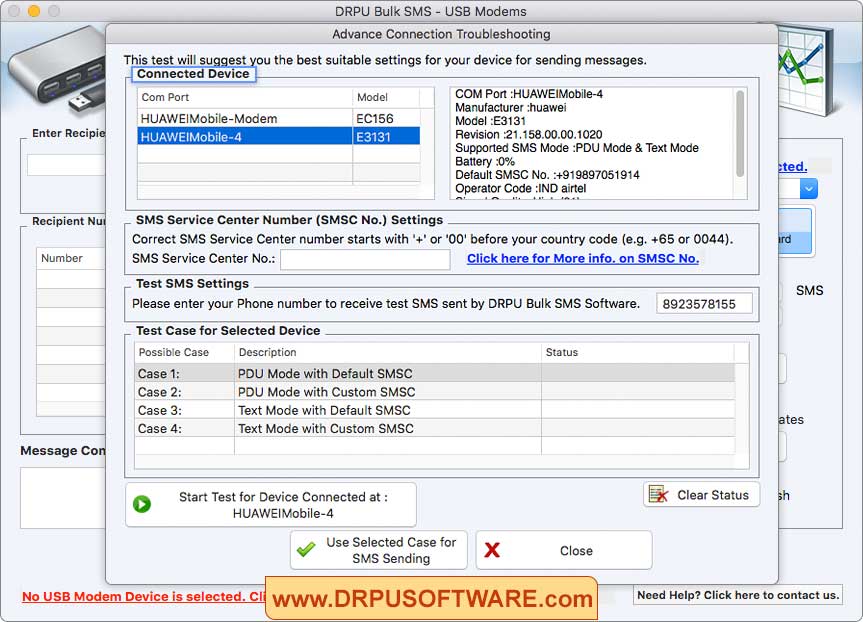Visit the www.DRPUSOFTWARE.com banner
This screenshot has width=863, height=622.
pos(431,598)
